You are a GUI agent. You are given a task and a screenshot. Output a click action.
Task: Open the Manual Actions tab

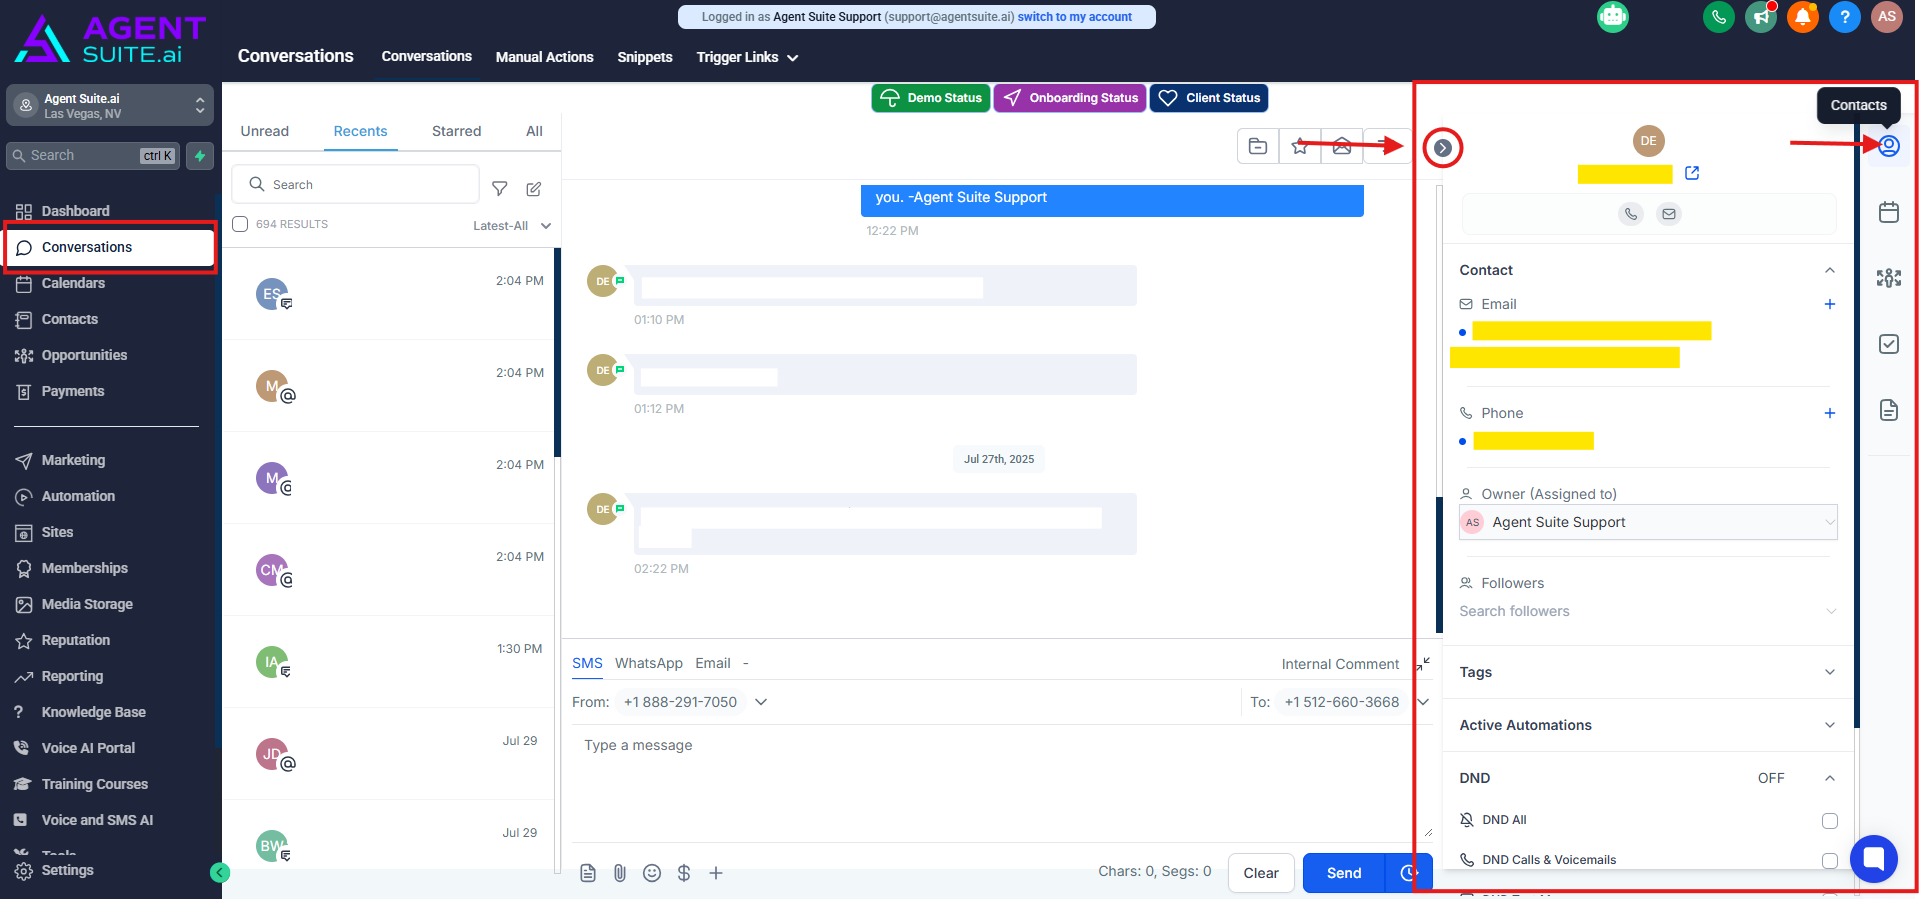pos(545,57)
